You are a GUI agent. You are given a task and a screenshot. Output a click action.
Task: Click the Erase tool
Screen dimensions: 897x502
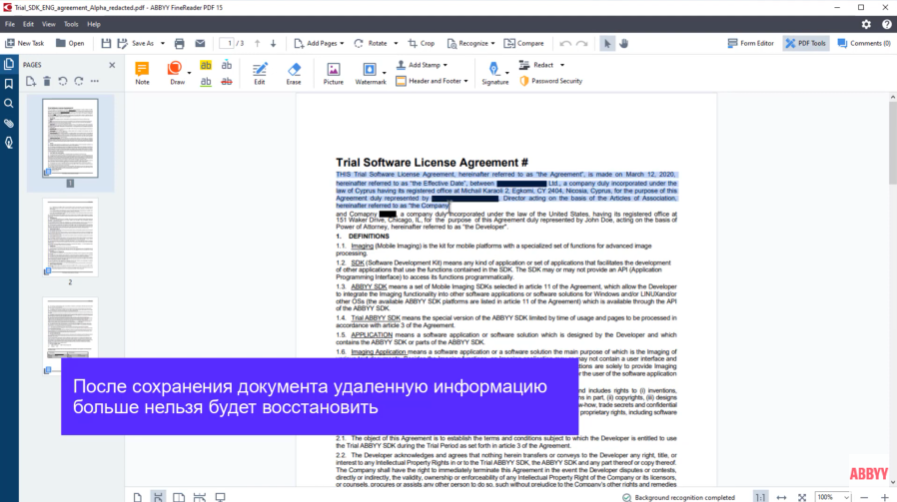293,73
